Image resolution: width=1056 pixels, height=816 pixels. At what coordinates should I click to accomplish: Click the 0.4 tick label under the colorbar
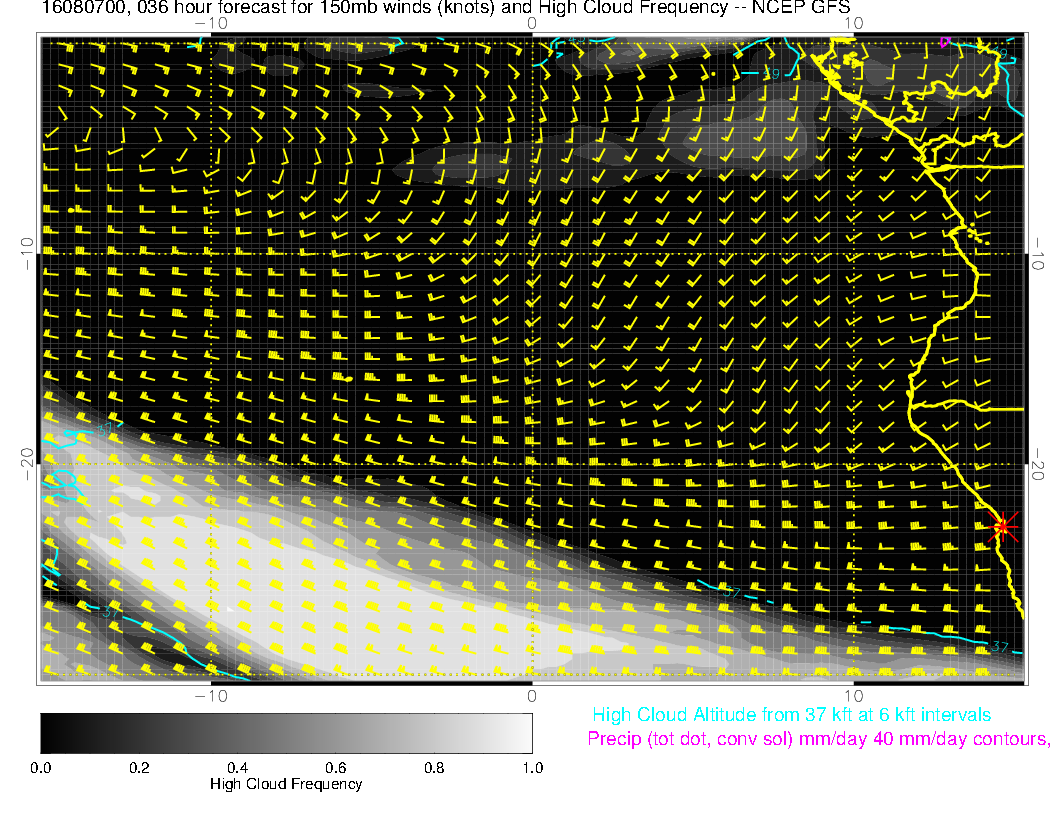pyautogui.click(x=237, y=768)
